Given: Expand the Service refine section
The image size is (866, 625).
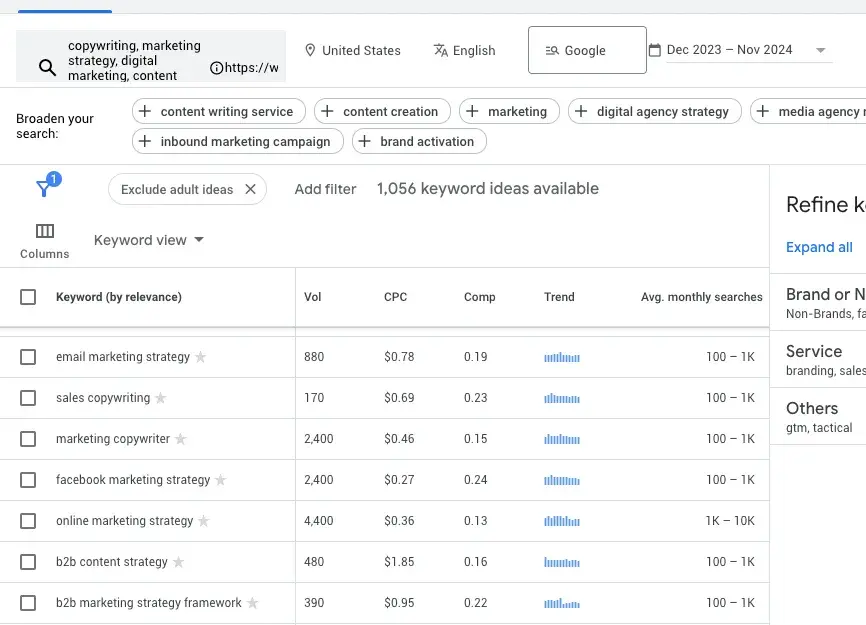Looking at the screenshot, I should pyautogui.click(x=818, y=359).
